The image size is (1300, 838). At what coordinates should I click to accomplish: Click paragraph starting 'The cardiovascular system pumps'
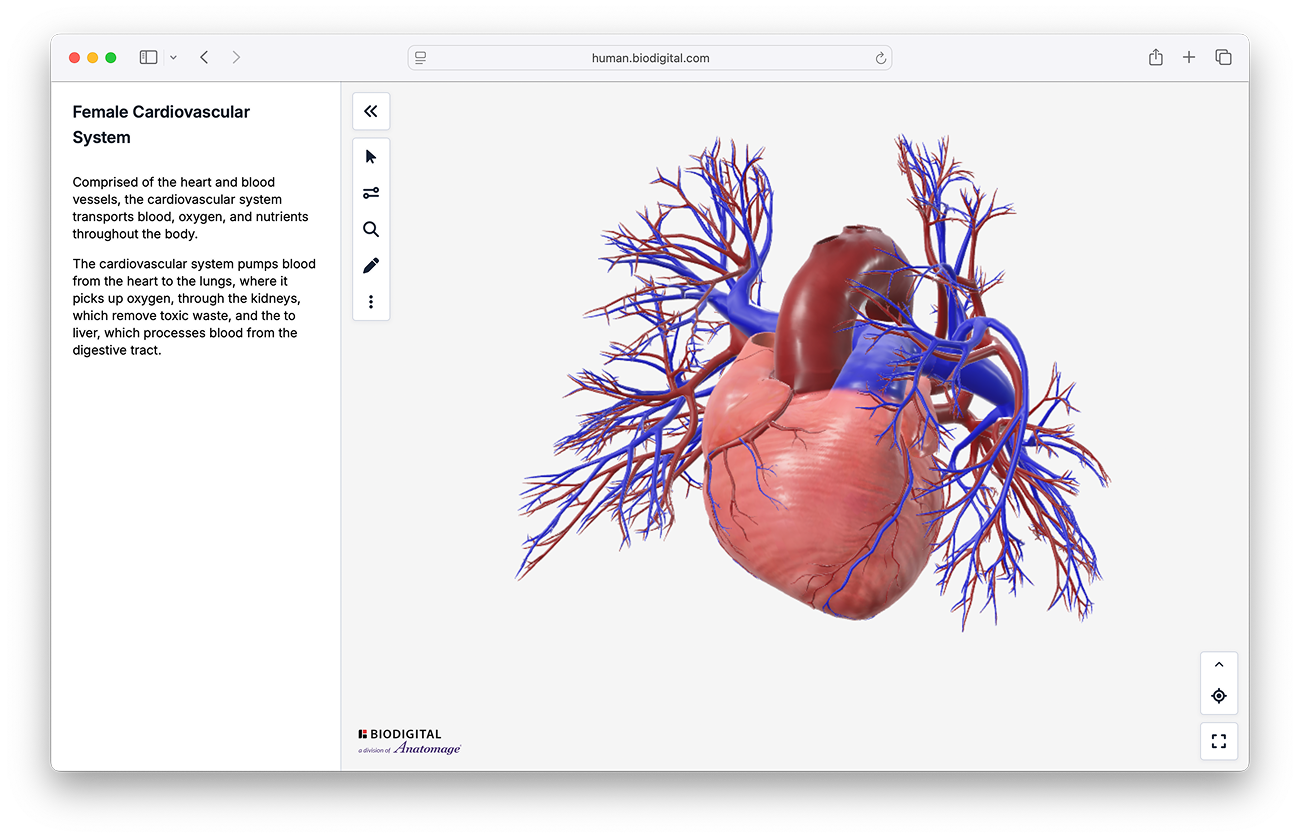(194, 307)
